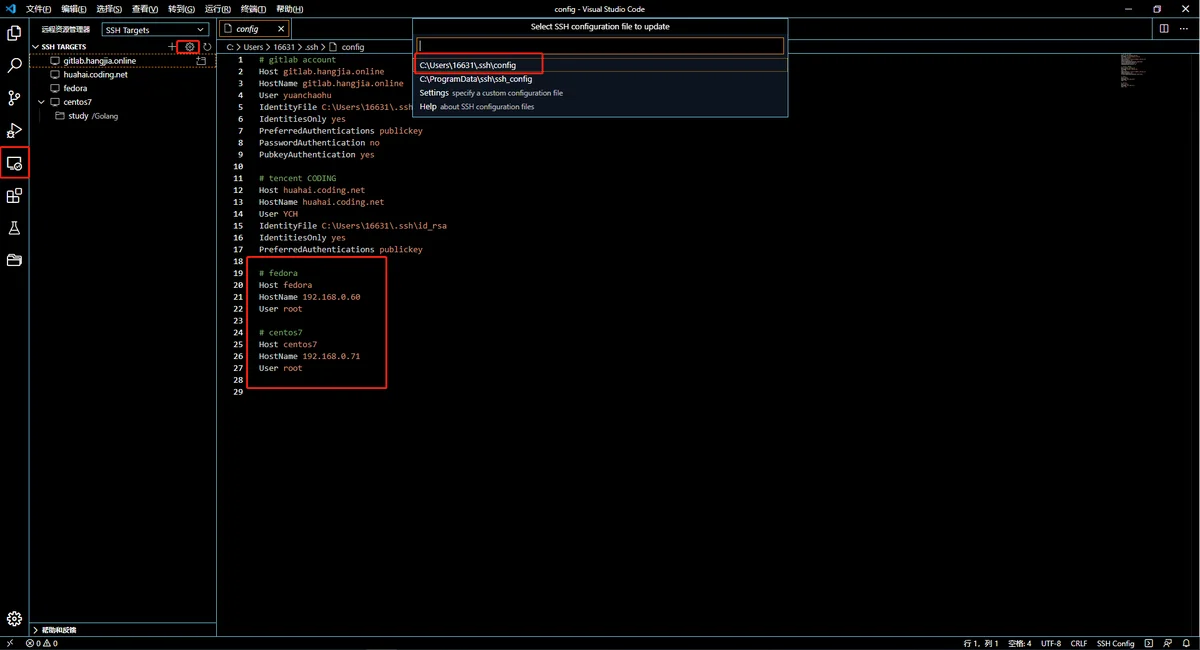
Task: Open the 文件(F) menu
Action: [x=38, y=9]
